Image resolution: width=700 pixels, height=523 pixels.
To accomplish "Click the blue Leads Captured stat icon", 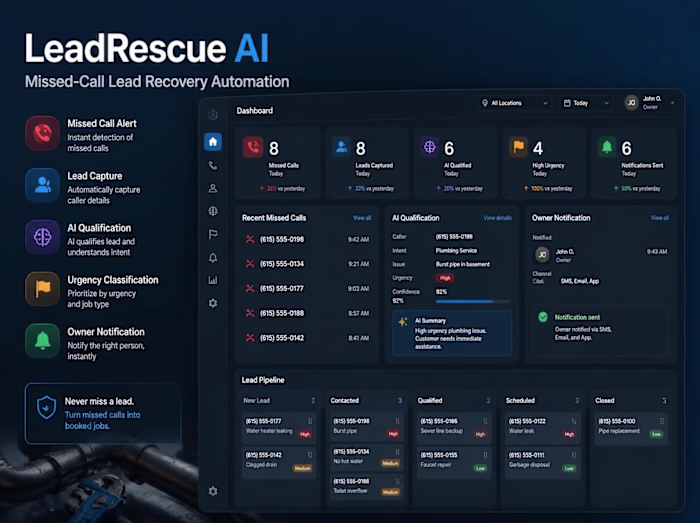I will click(x=342, y=147).
